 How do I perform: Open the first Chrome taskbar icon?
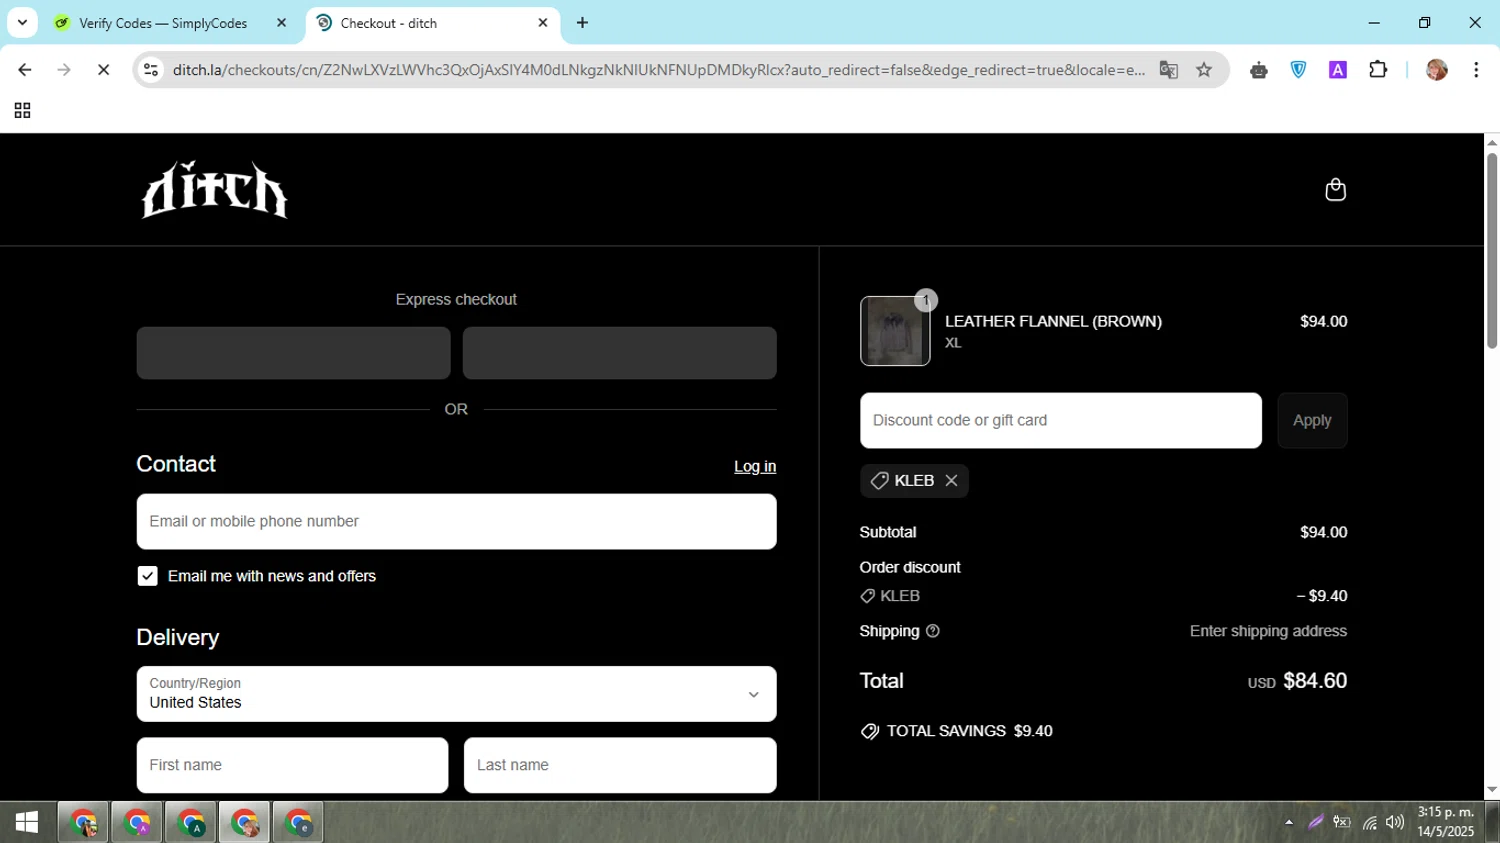(x=84, y=823)
